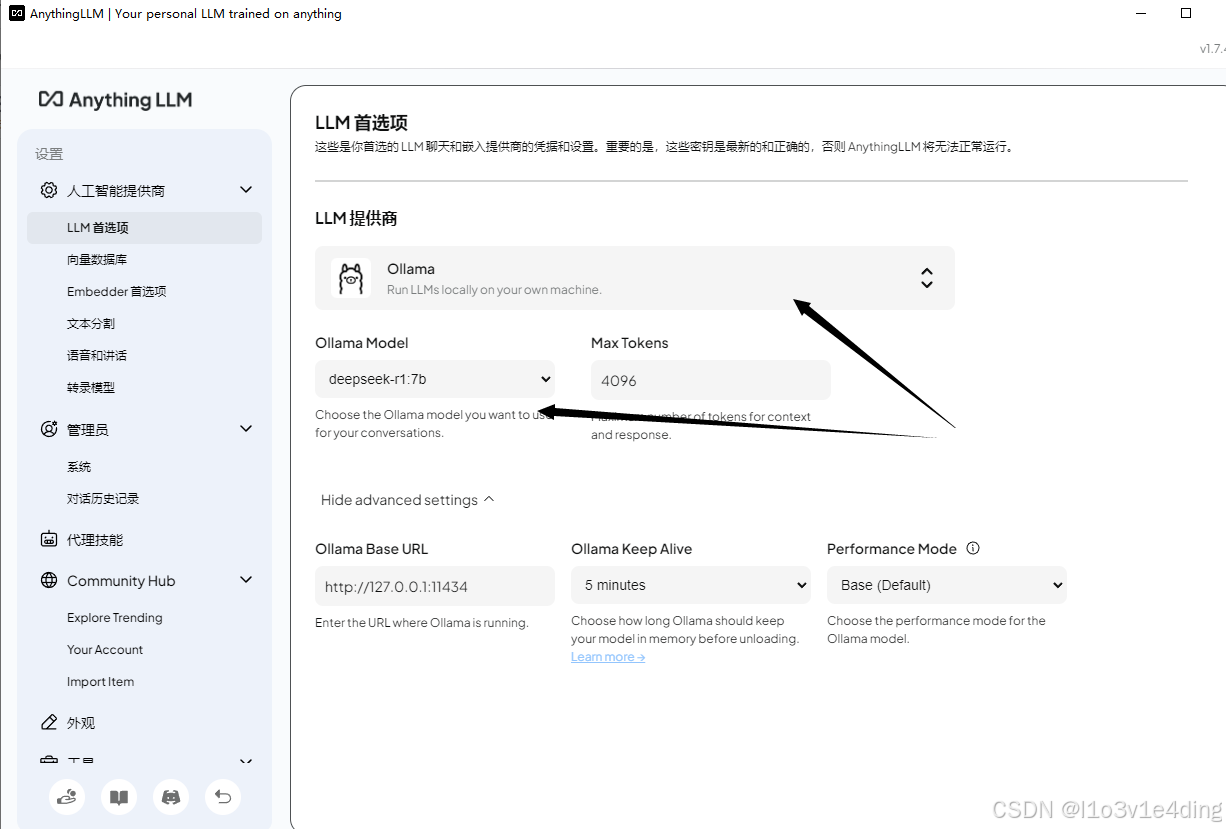The height and width of the screenshot is (829, 1226).
Task: Click the AnythingLLM title bar app icon
Action: [17, 13]
